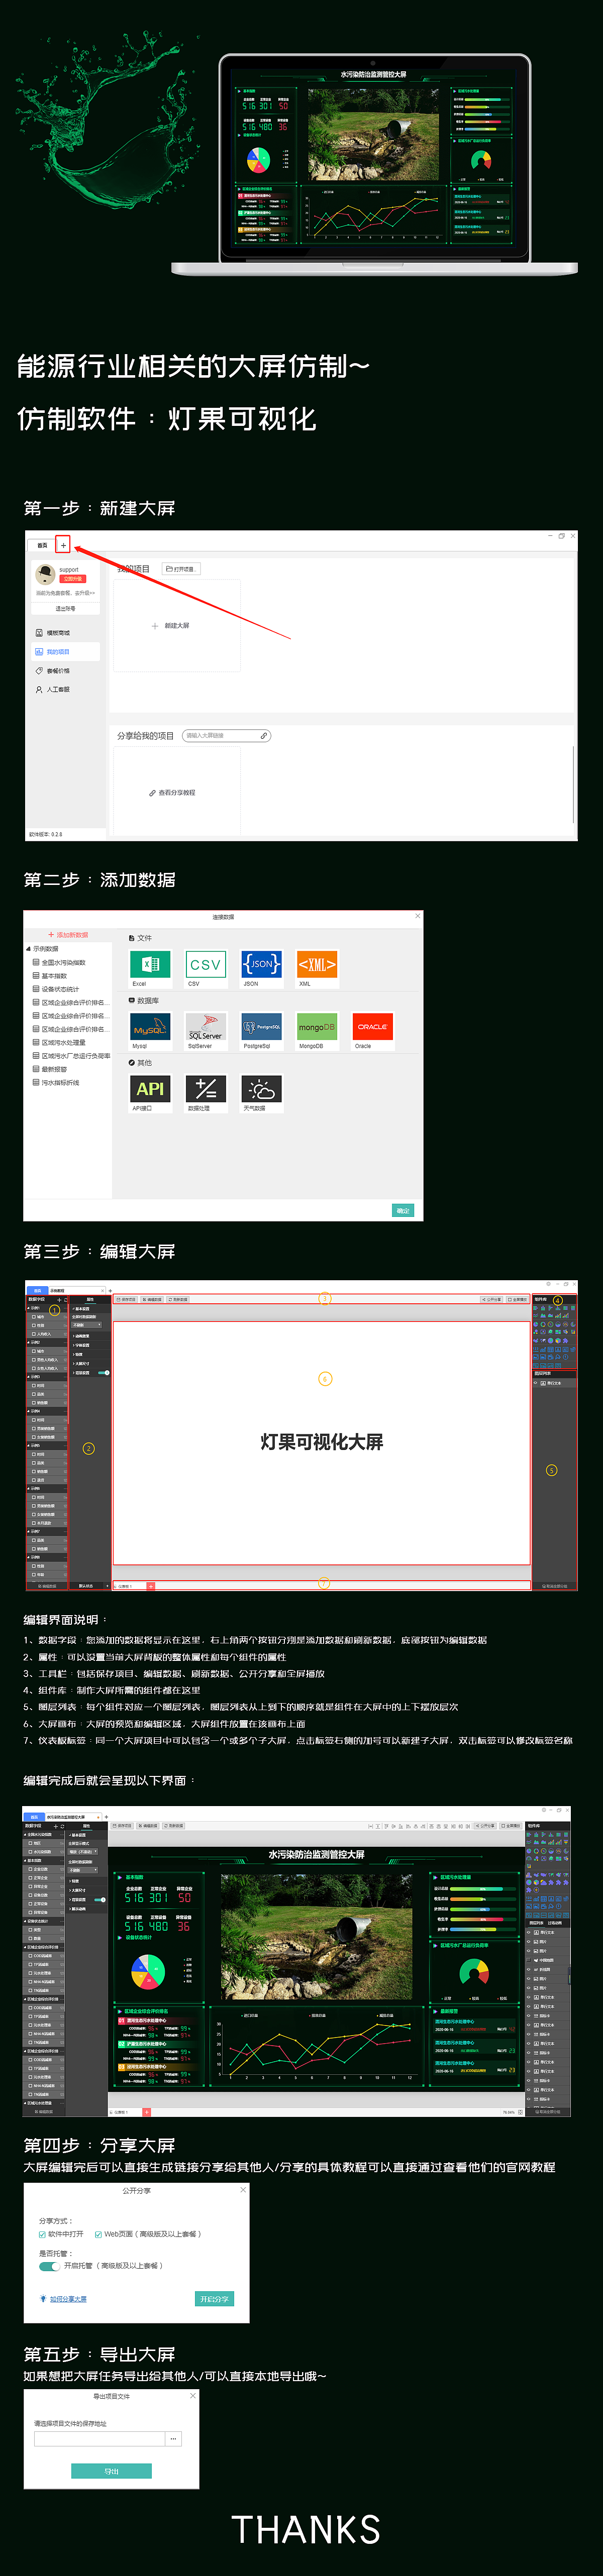Close the 连接数据 dialog

point(417,916)
